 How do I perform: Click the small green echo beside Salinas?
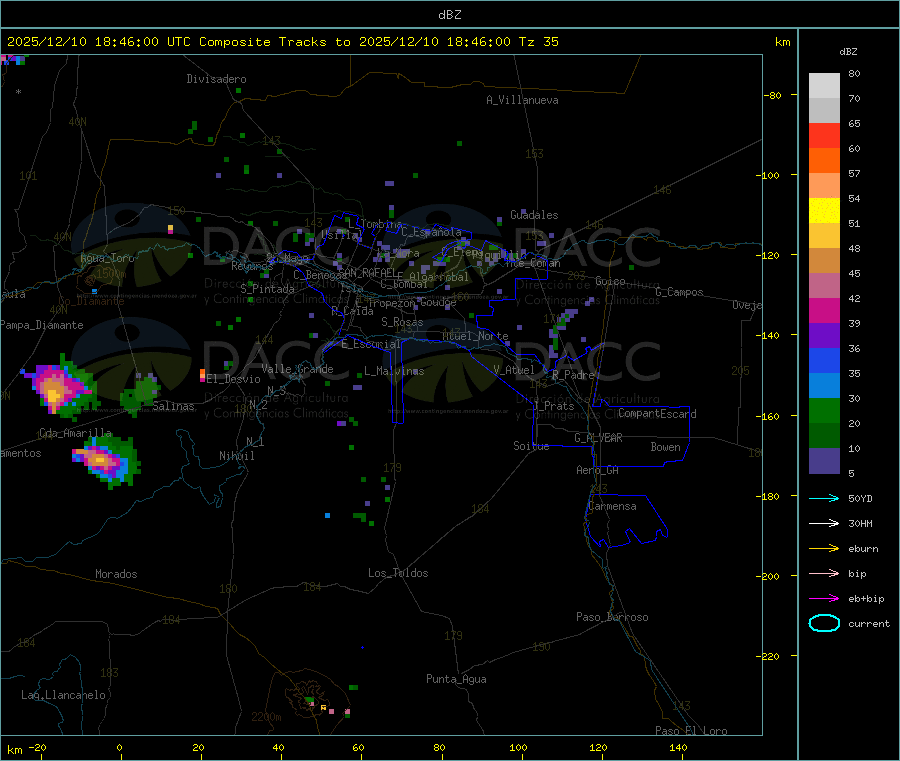tap(139, 393)
